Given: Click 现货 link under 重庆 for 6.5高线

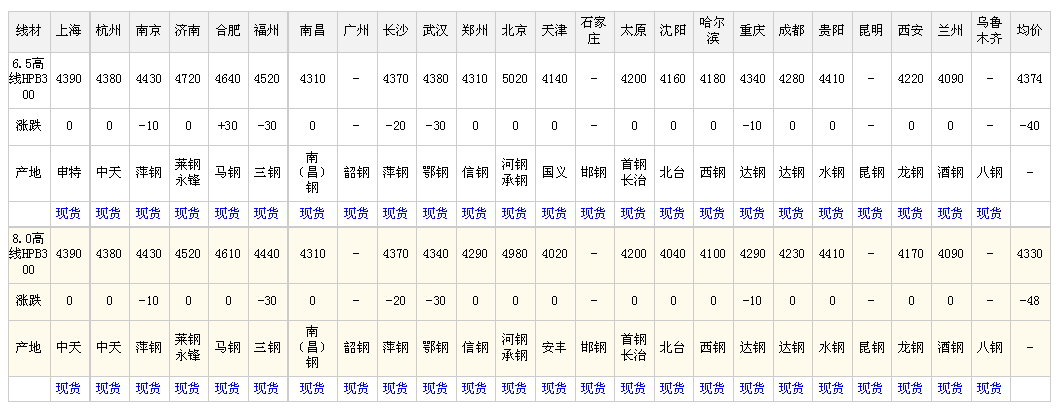Looking at the screenshot, I should pyautogui.click(x=752, y=213).
